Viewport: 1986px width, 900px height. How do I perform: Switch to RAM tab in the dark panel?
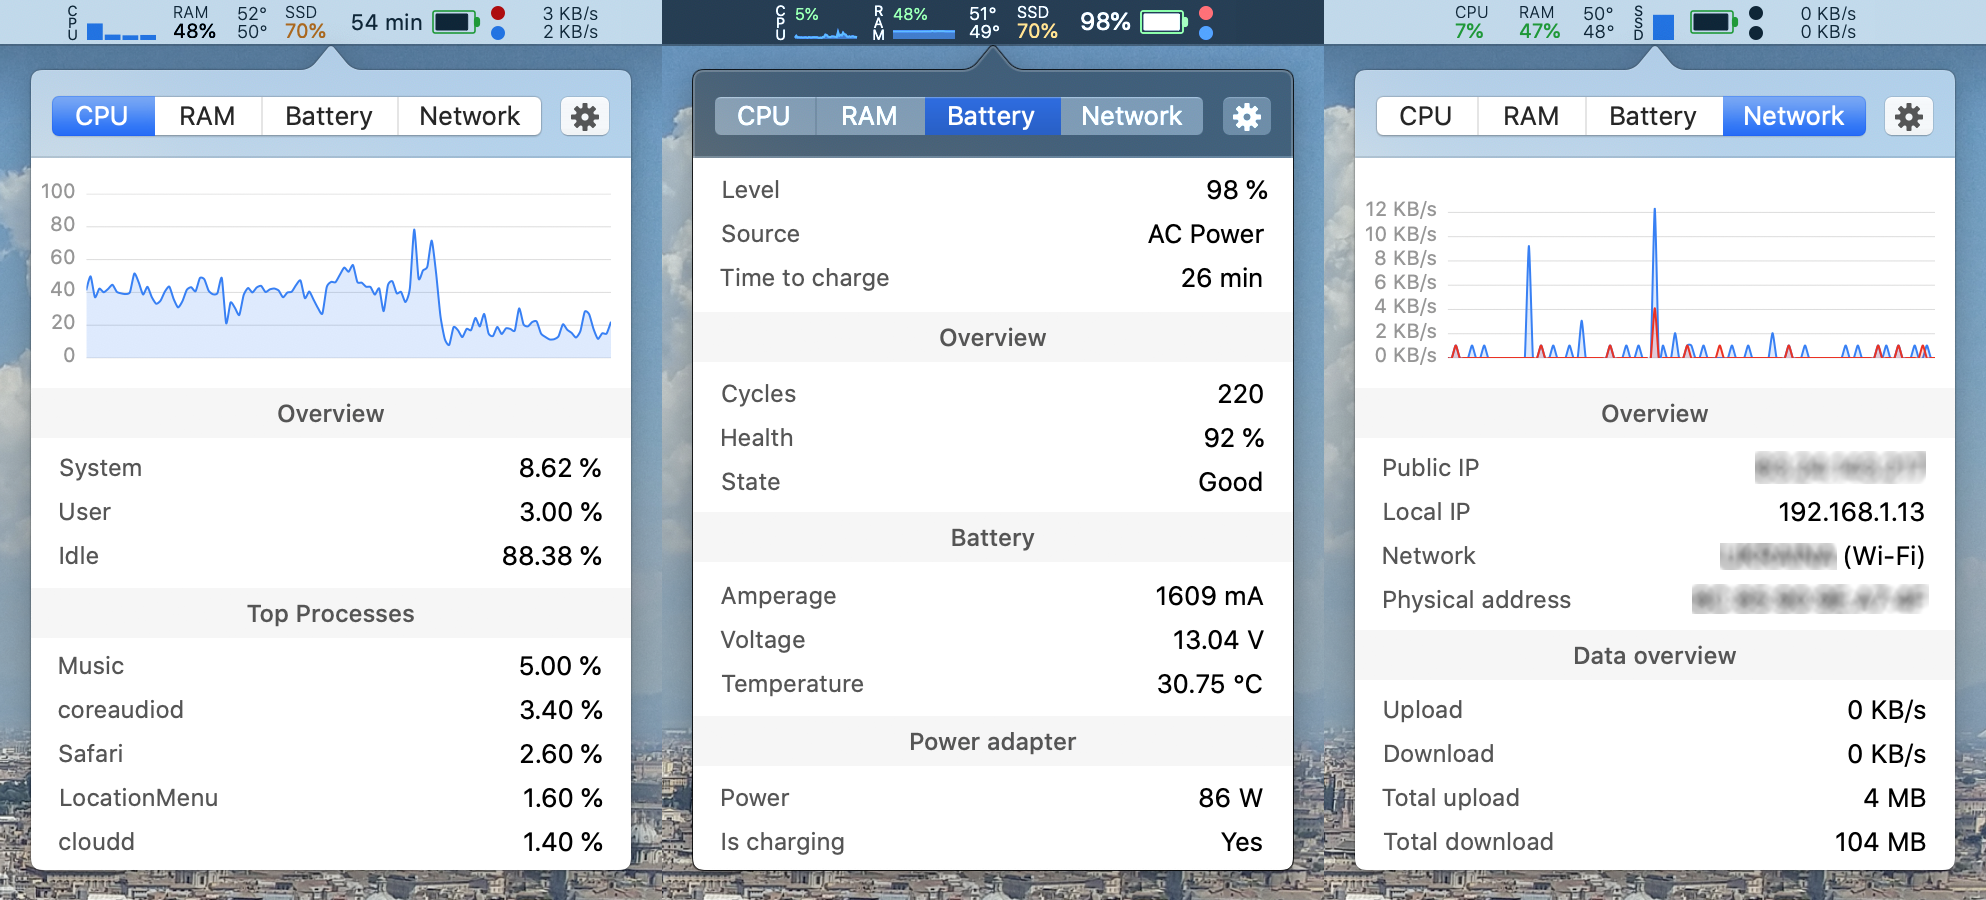coord(869,117)
